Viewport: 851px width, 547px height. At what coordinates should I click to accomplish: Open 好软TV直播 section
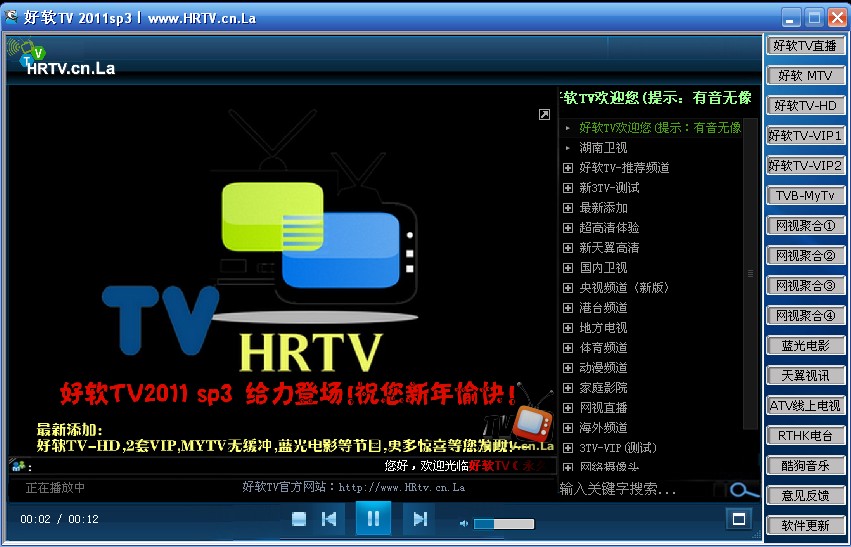click(x=805, y=46)
